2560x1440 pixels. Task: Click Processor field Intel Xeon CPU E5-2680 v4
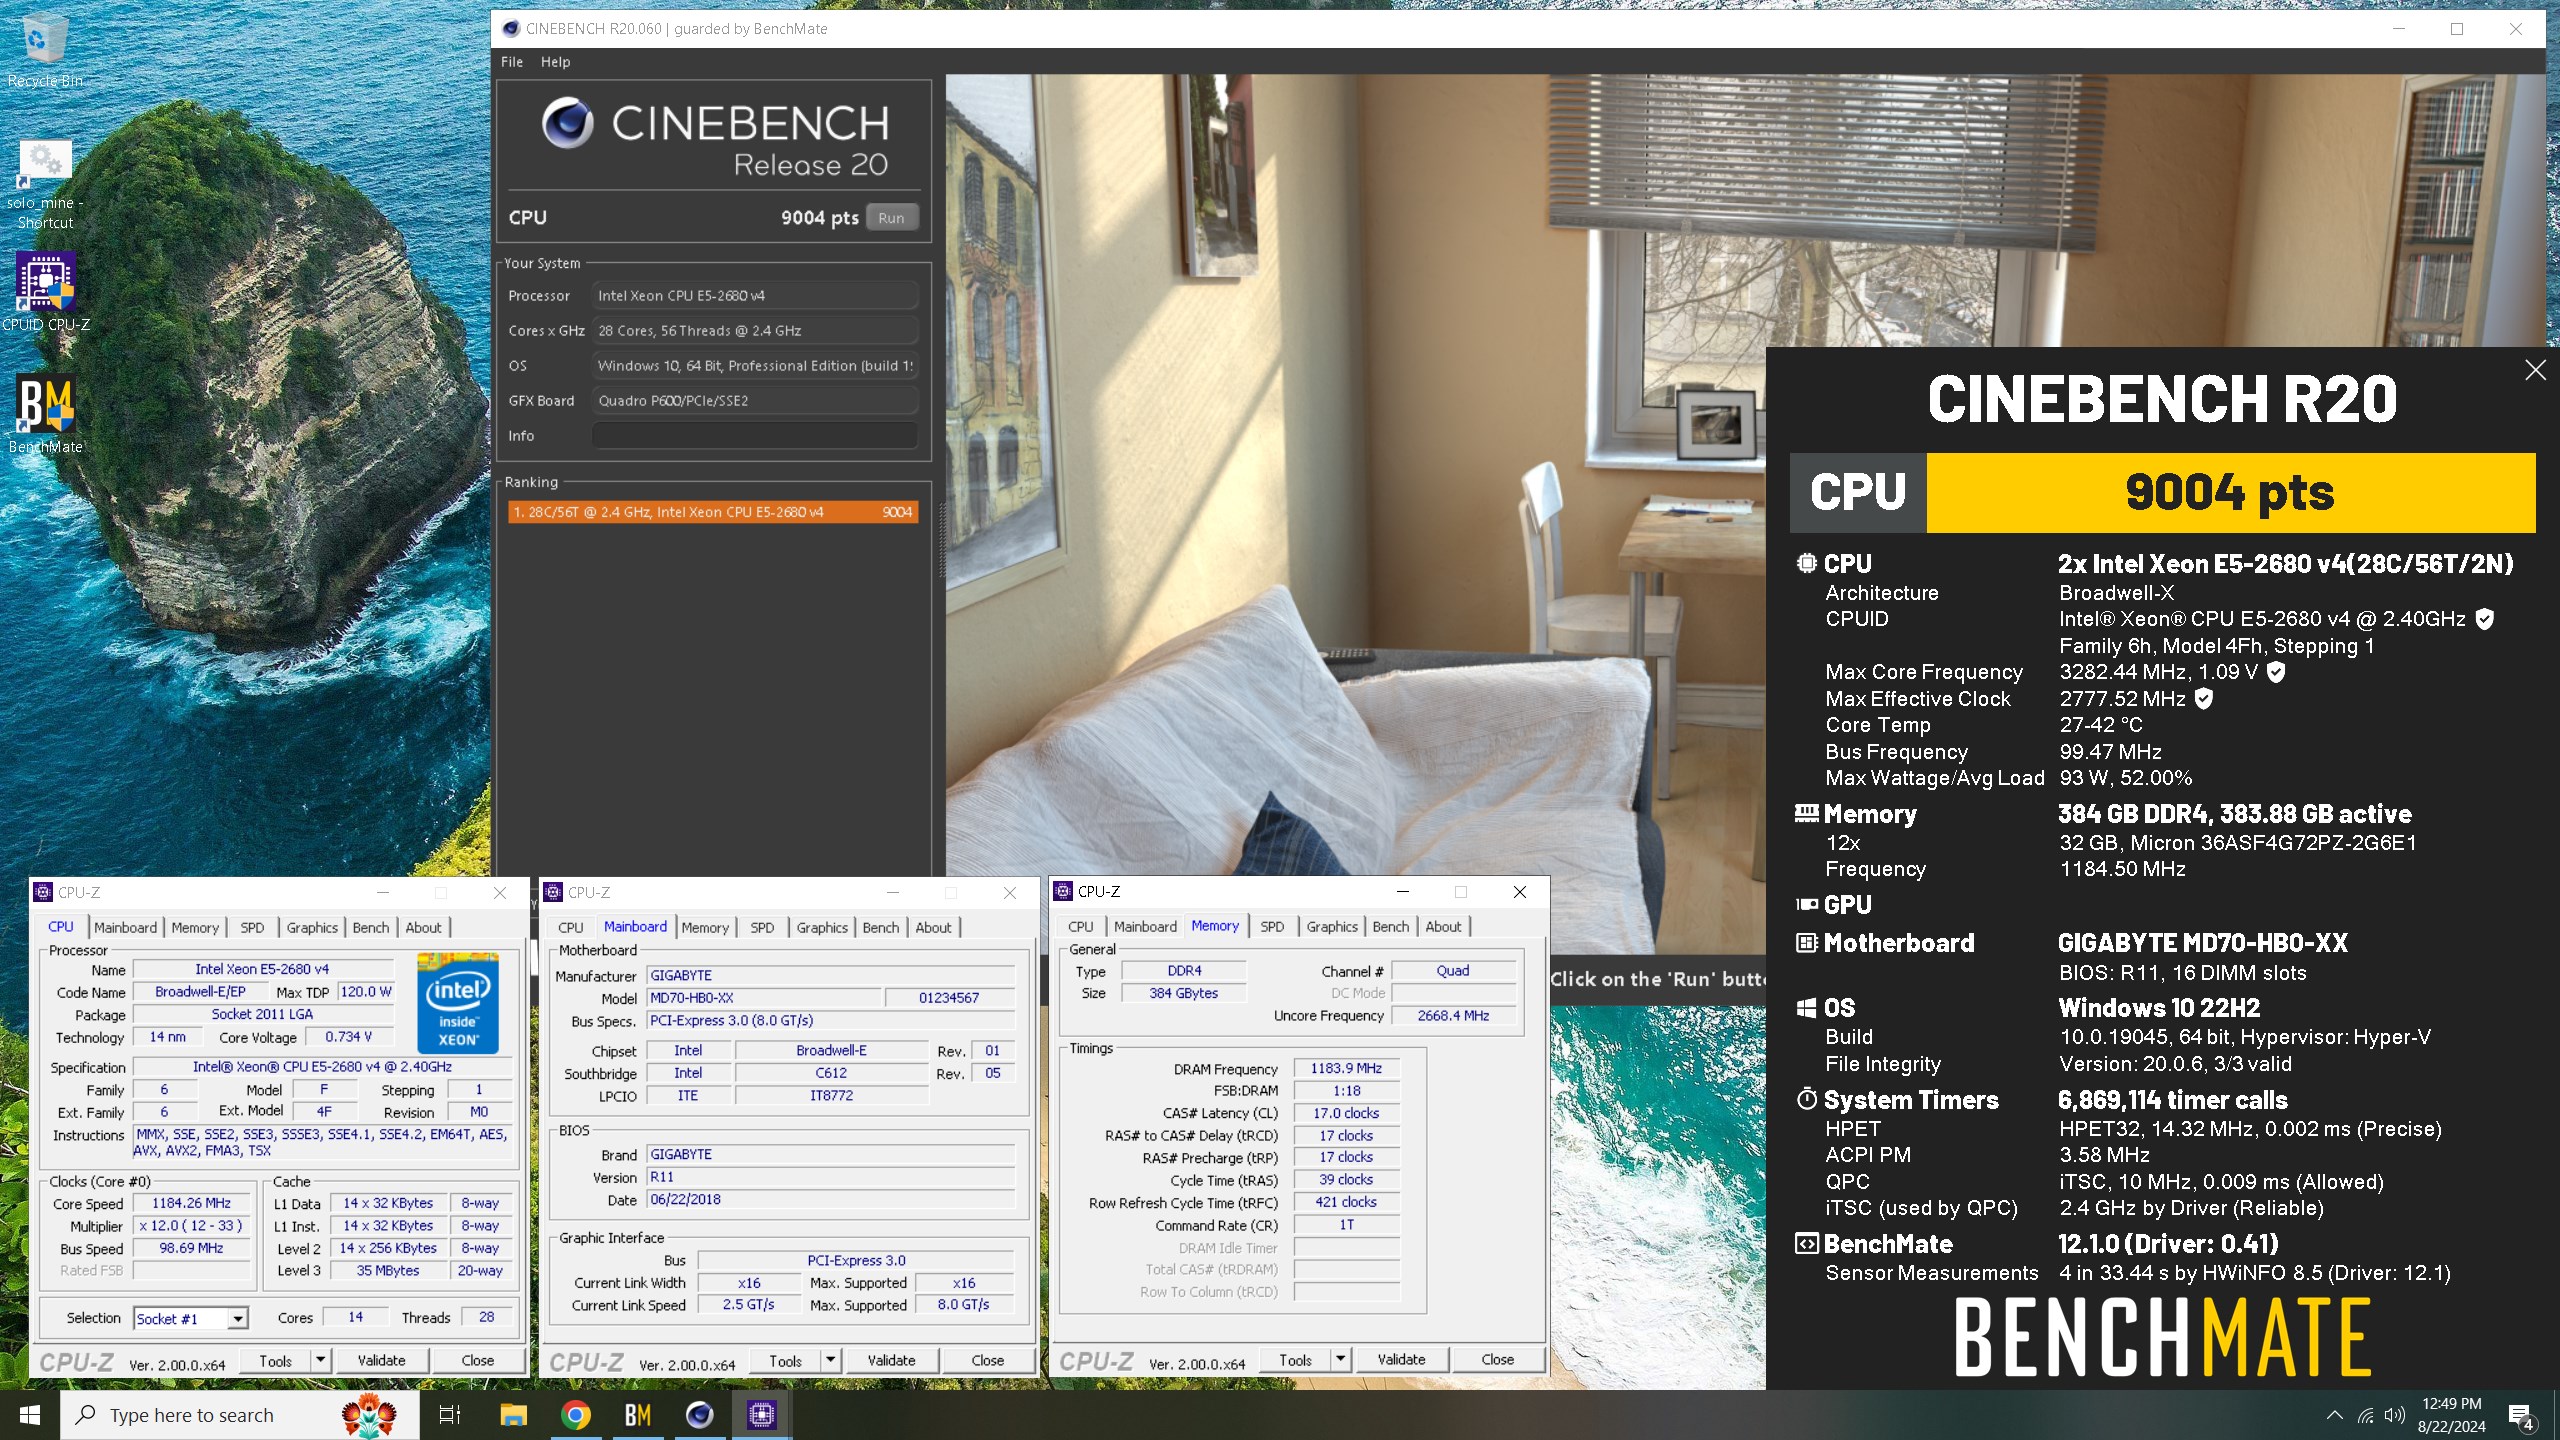pos(755,296)
